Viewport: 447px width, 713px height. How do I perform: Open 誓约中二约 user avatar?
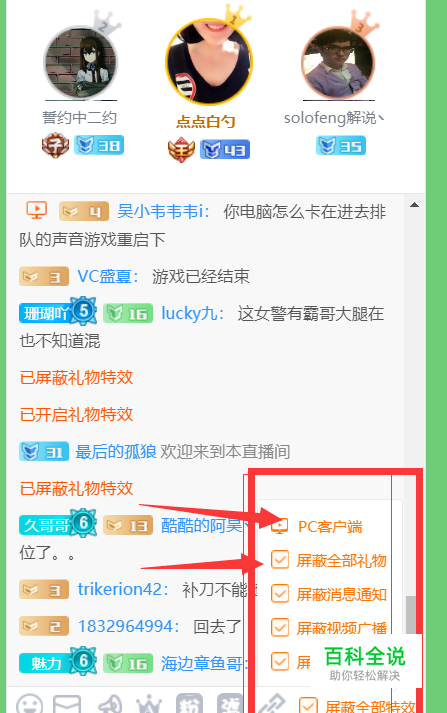(x=80, y=63)
